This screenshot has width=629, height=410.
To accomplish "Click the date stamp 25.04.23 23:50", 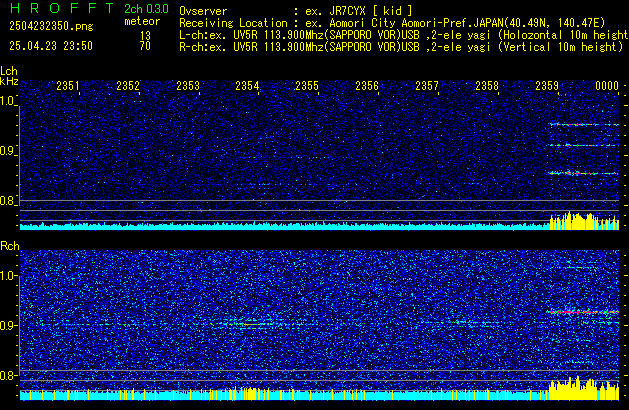I will click(x=51, y=46).
